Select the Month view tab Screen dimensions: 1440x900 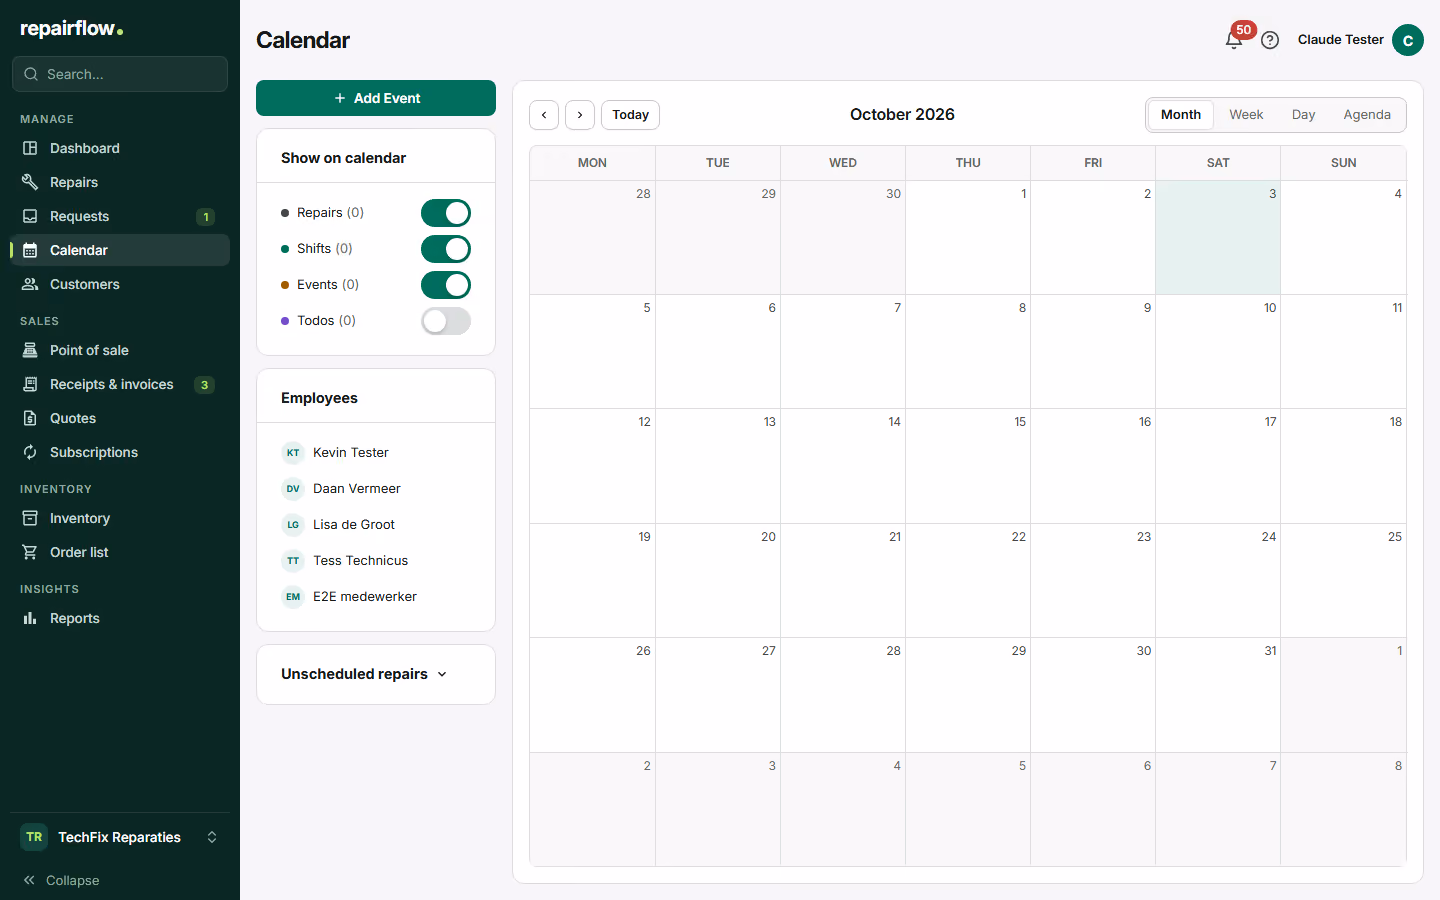[1181, 115]
